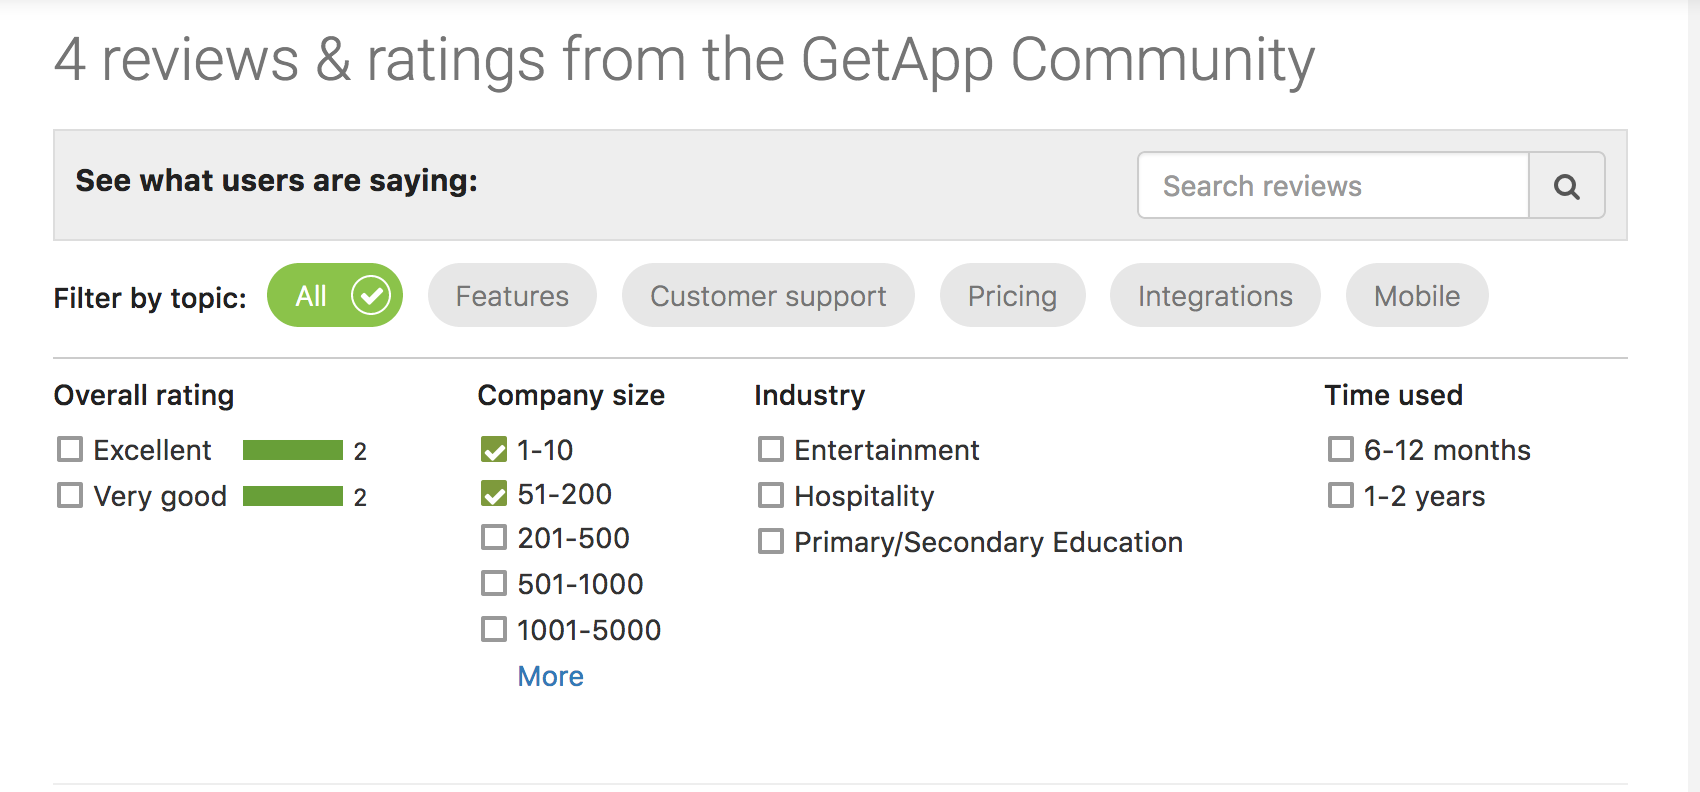Enable the 201-500 company size filter
Image resolution: width=1700 pixels, height=792 pixels.
tap(494, 537)
